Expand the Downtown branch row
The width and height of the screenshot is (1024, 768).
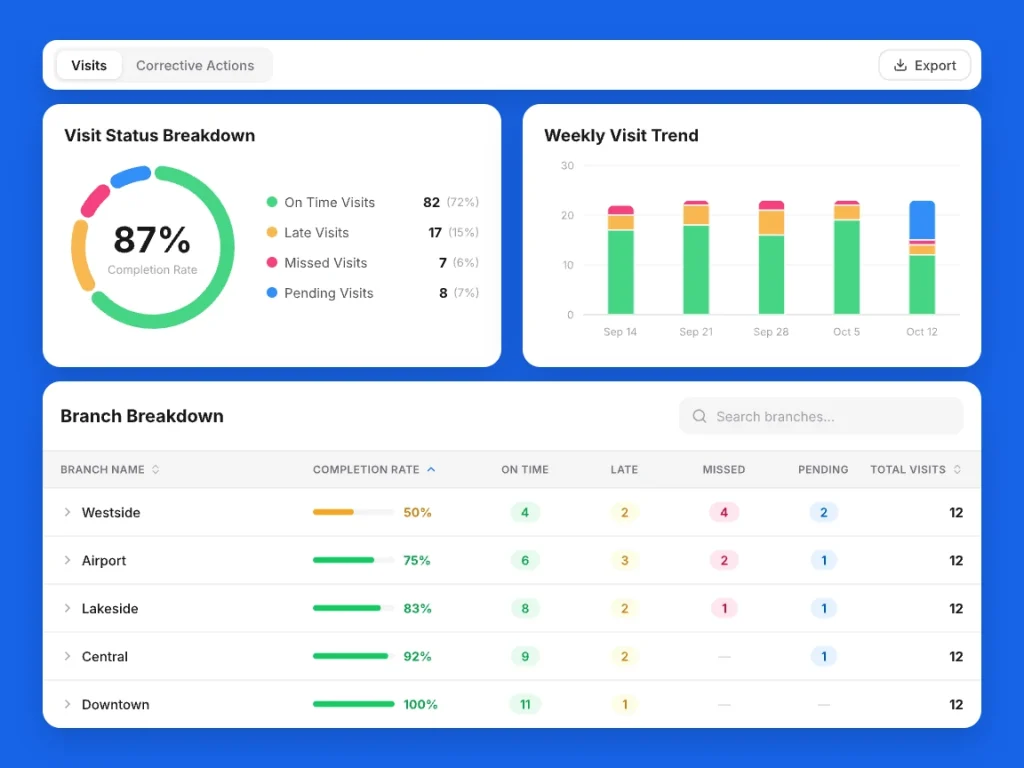coord(67,705)
